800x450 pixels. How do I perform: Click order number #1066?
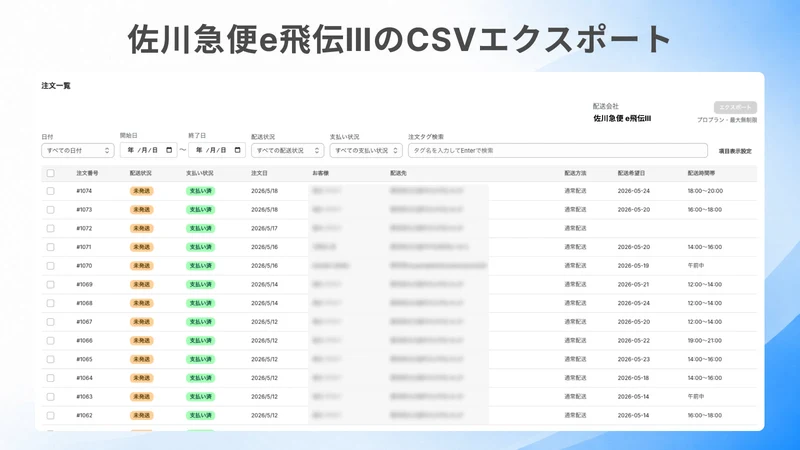tap(84, 340)
